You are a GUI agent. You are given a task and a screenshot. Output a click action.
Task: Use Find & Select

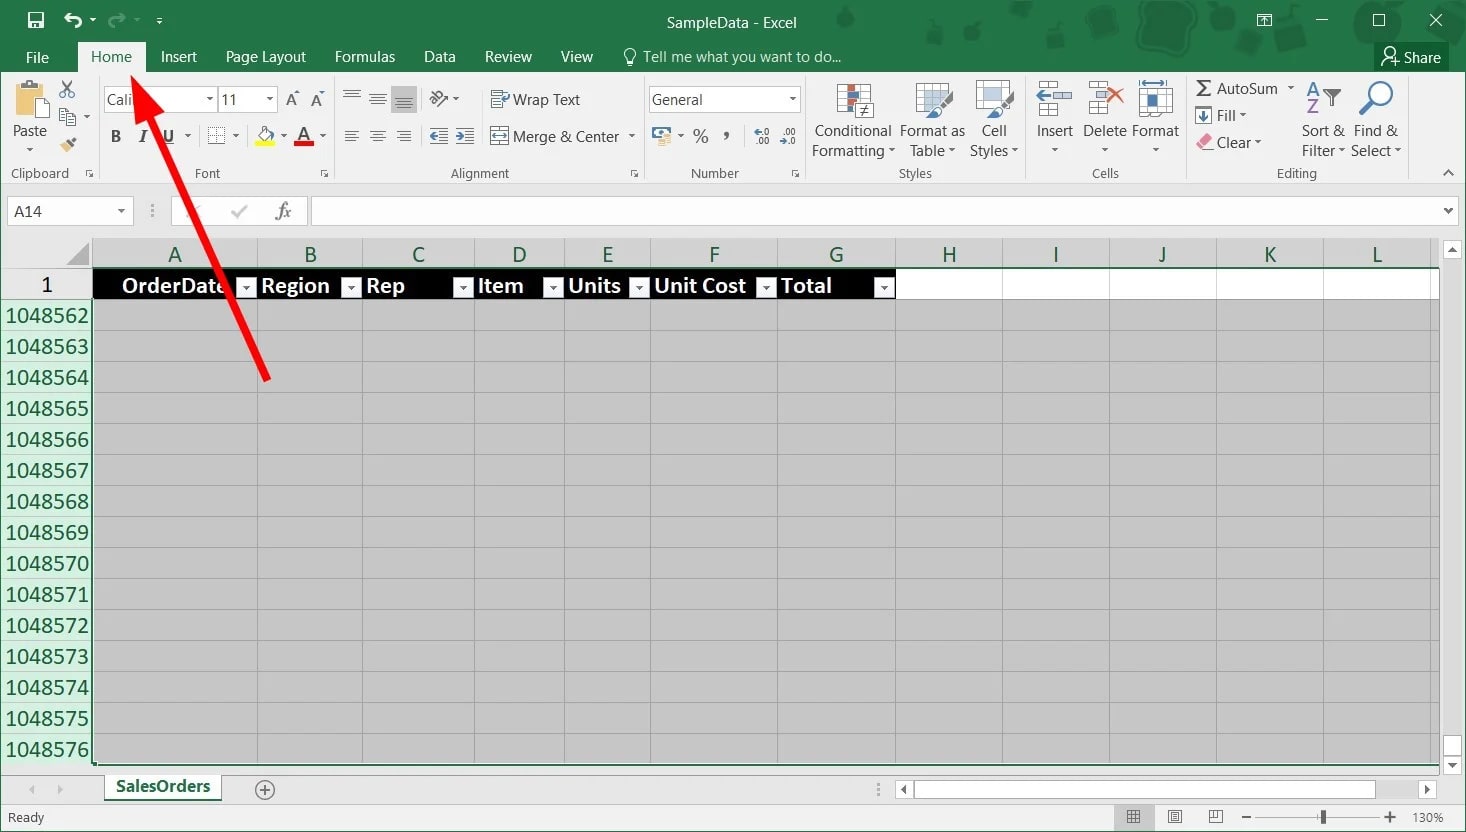pyautogui.click(x=1376, y=120)
